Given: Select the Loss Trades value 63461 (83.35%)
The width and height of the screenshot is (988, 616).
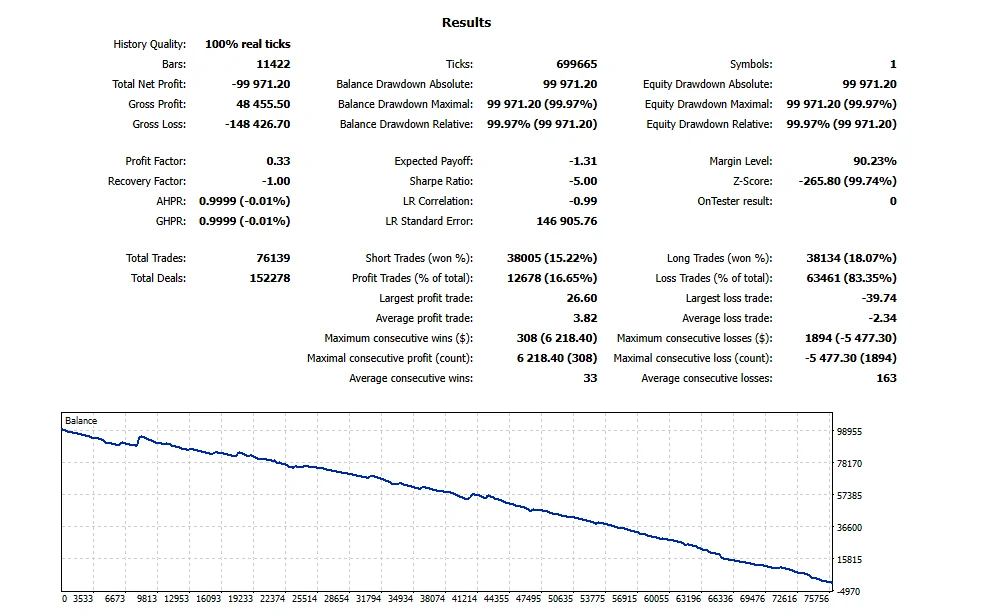Looking at the screenshot, I should (x=851, y=278).
